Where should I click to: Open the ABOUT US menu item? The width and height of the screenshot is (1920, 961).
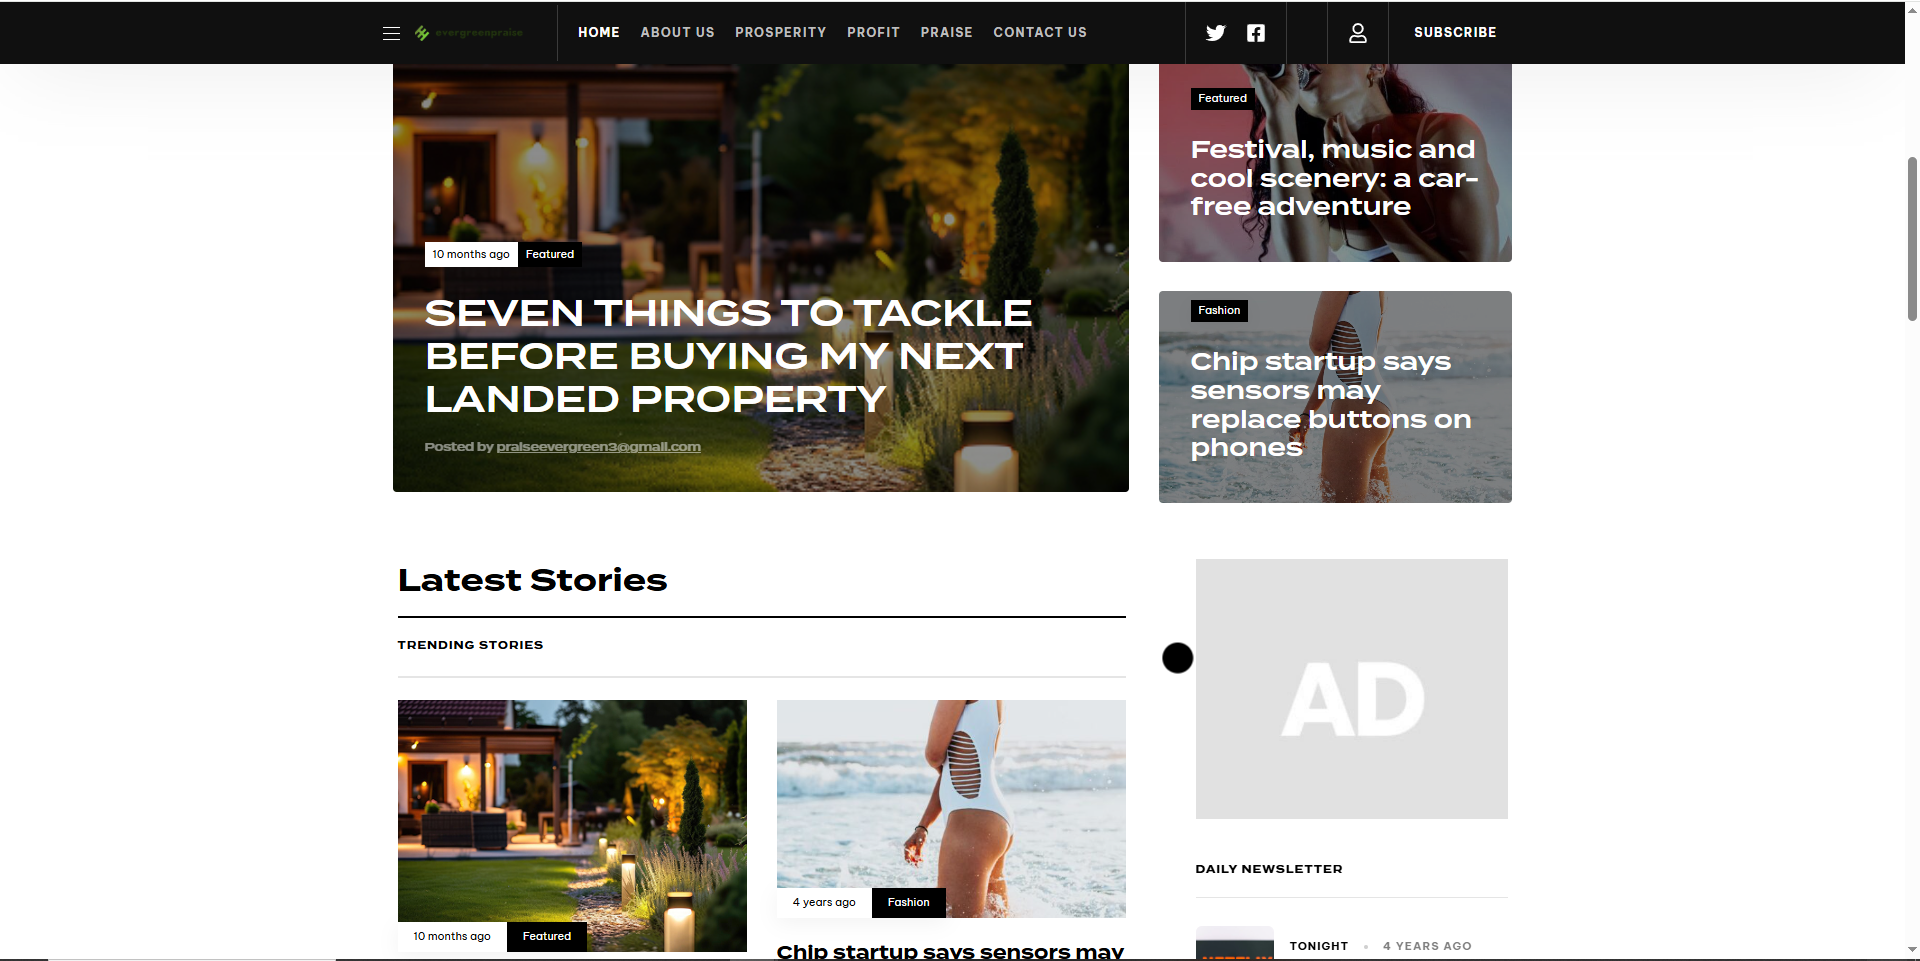(677, 32)
